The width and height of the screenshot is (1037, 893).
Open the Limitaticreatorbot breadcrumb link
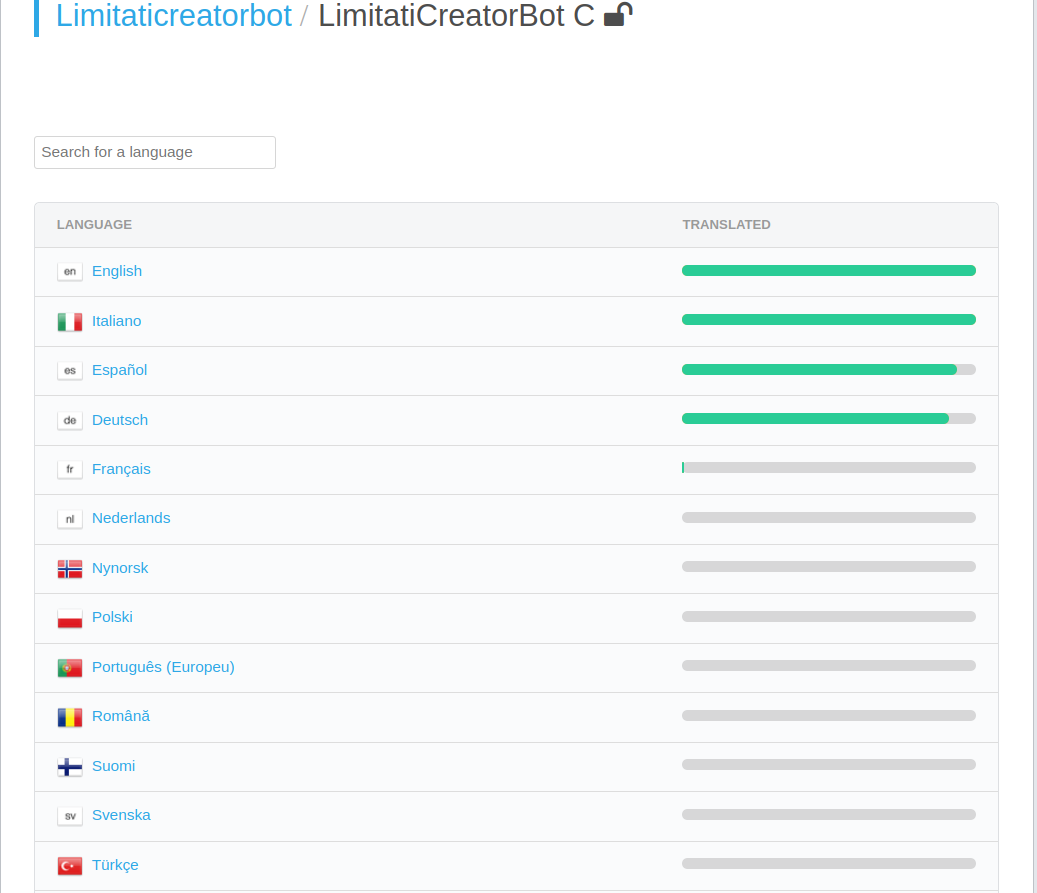point(174,16)
